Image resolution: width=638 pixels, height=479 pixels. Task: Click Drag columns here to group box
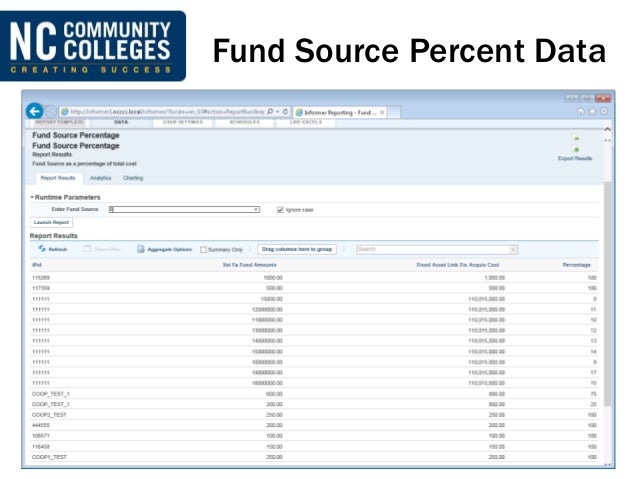point(297,249)
